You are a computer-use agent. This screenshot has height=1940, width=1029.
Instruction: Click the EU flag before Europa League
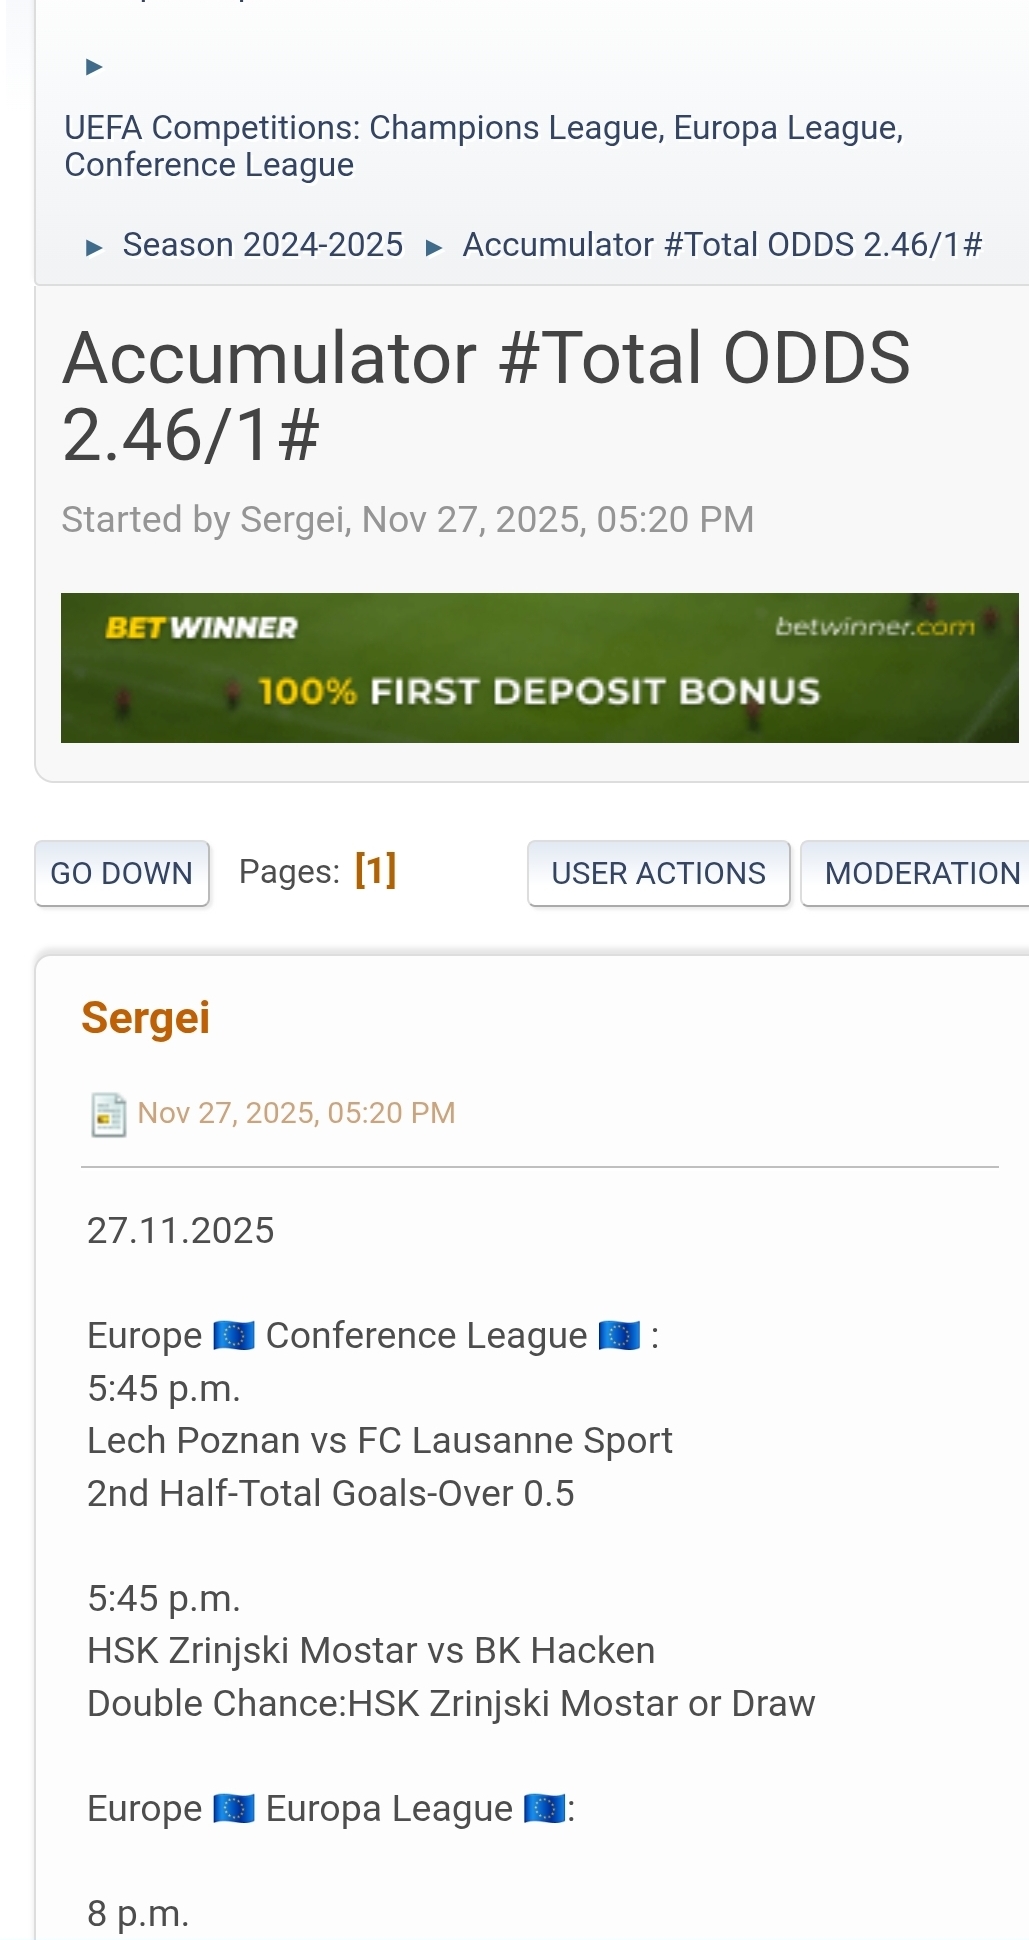tap(234, 1809)
